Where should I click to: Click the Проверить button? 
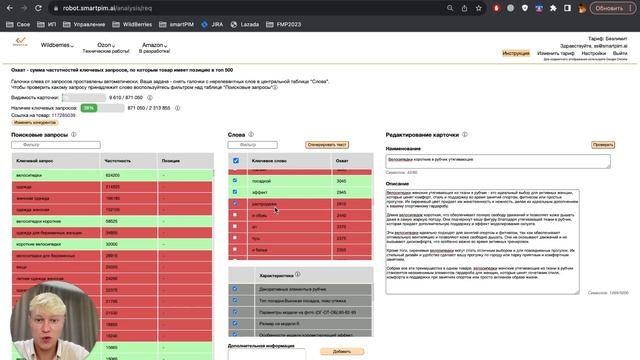603,145
